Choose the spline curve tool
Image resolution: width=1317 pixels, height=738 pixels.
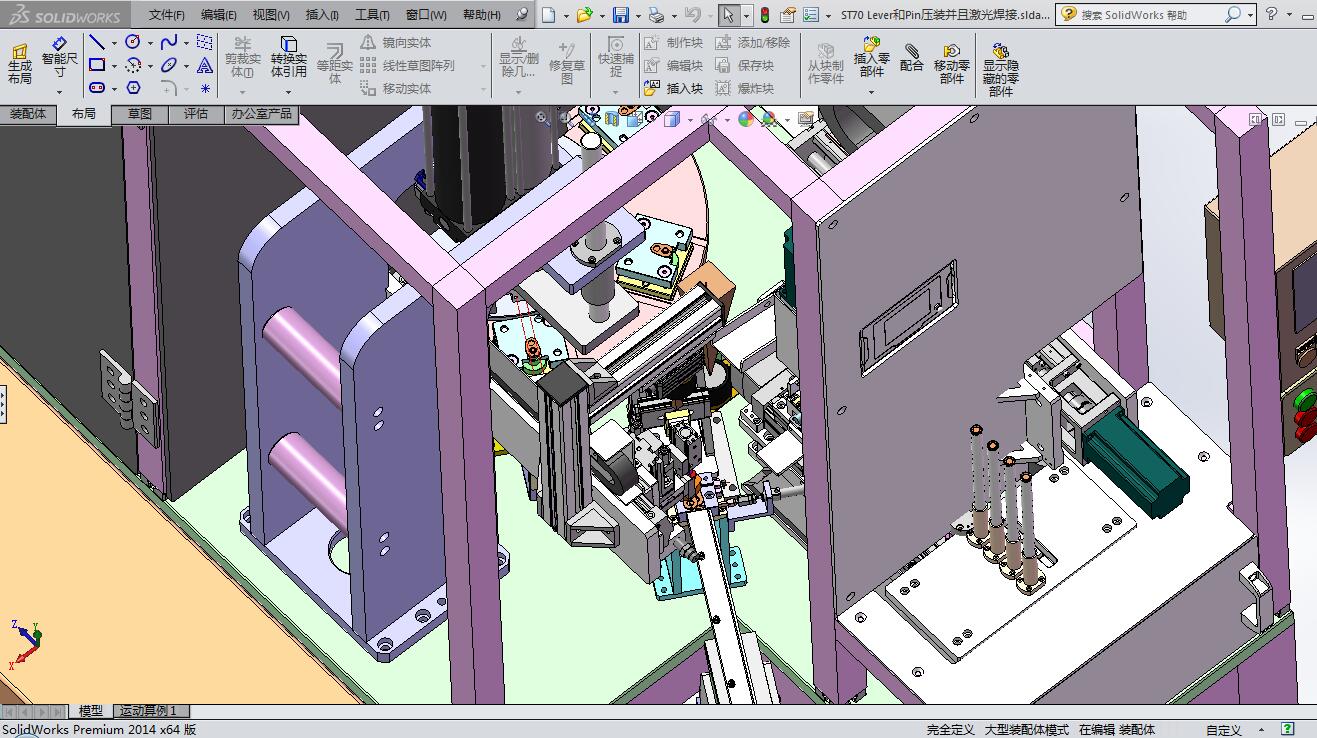[x=168, y=42]
